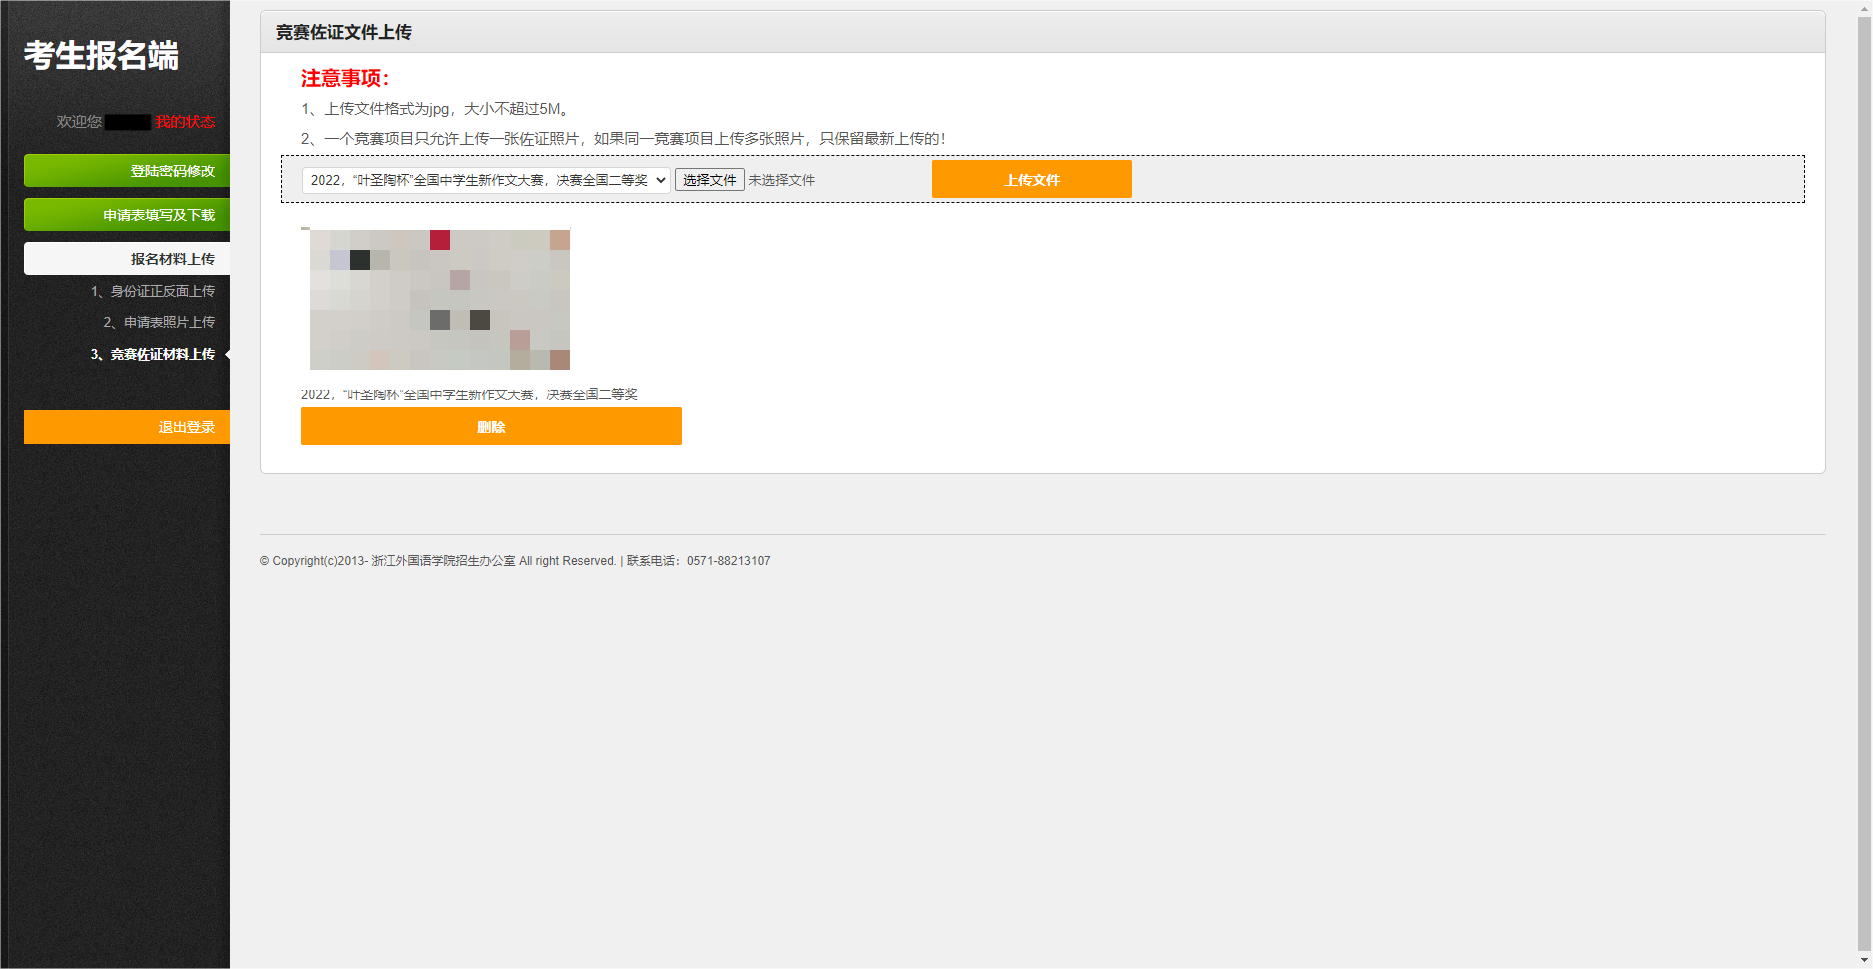The image size is (1873, 969).
Task: Click the footer copyright text
Action: 514,561
